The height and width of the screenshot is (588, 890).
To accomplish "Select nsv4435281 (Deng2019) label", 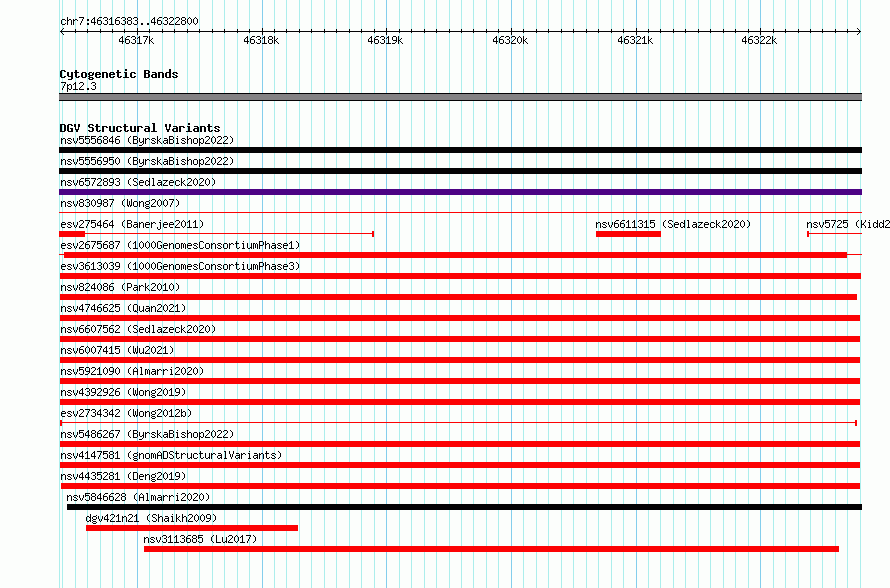I will 123,476.
